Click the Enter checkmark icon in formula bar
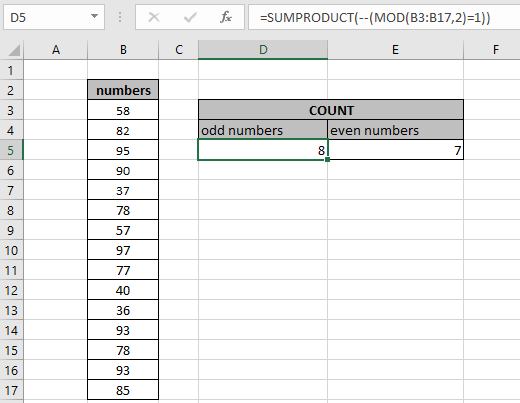This screenshot has height=403, width=520. [x=190, y=17]
